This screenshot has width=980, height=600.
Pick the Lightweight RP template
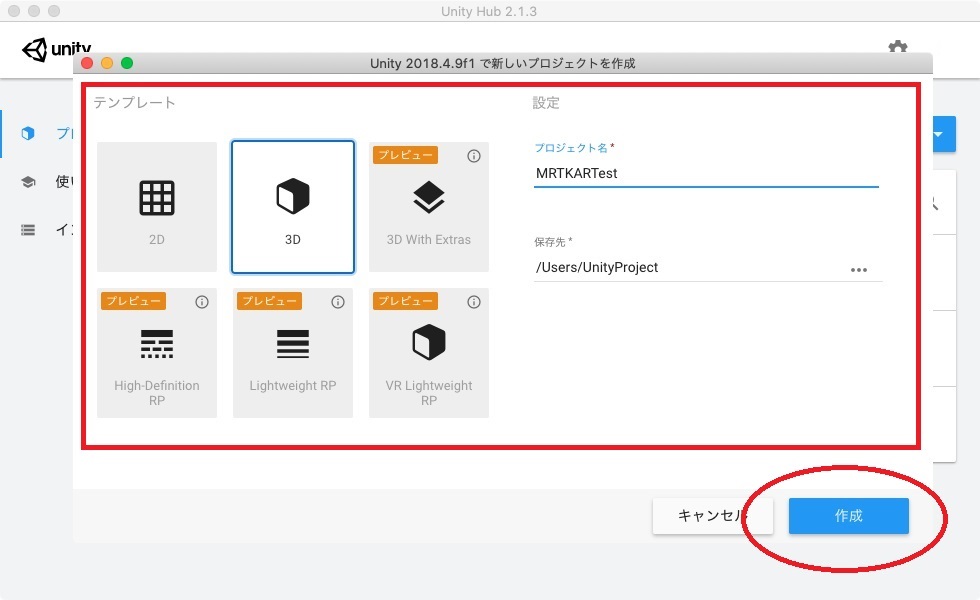point(292,352)
